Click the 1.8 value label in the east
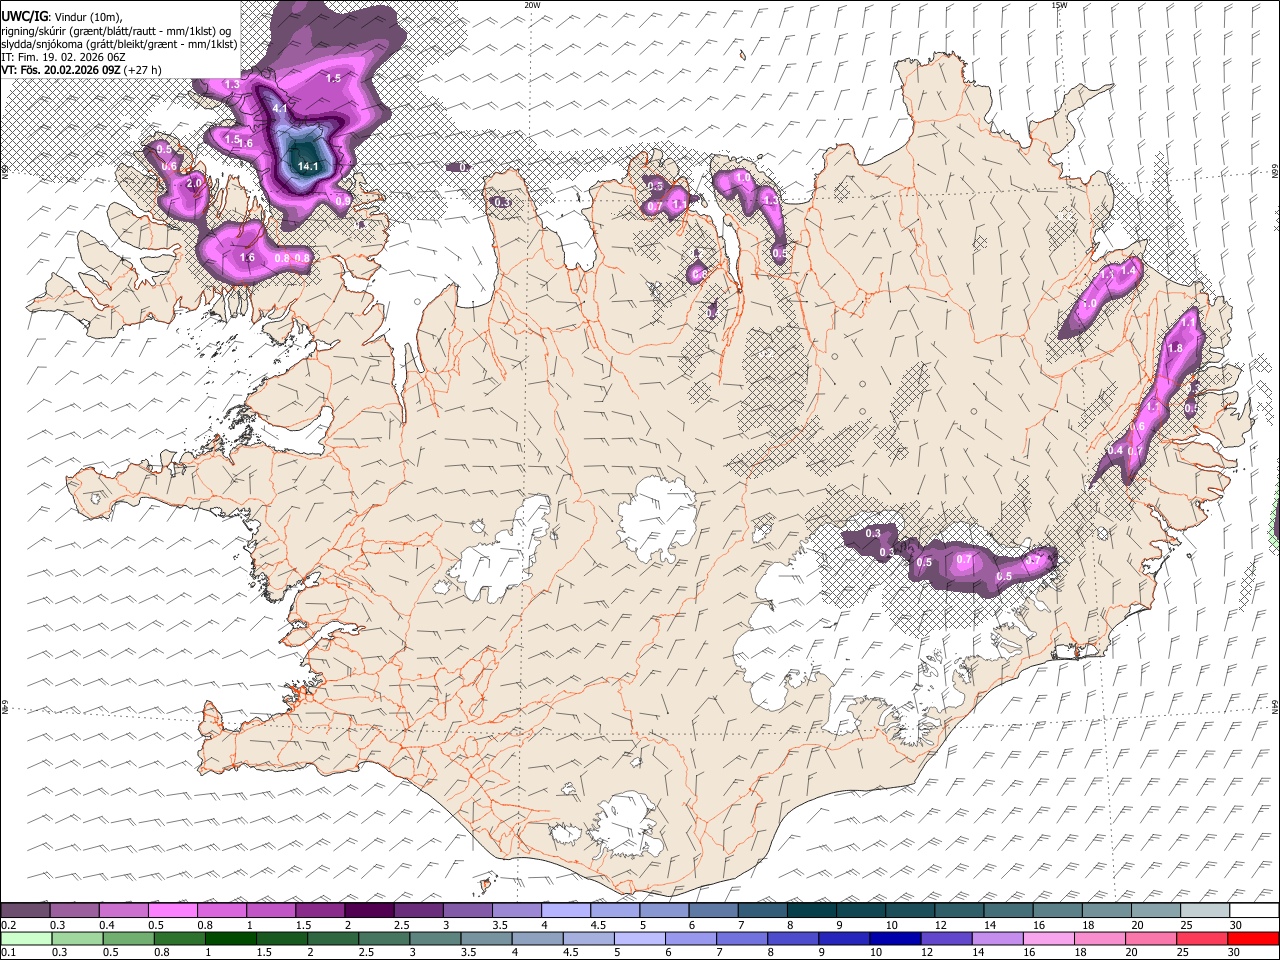The image size is (1280, 960). point(1176,348)
